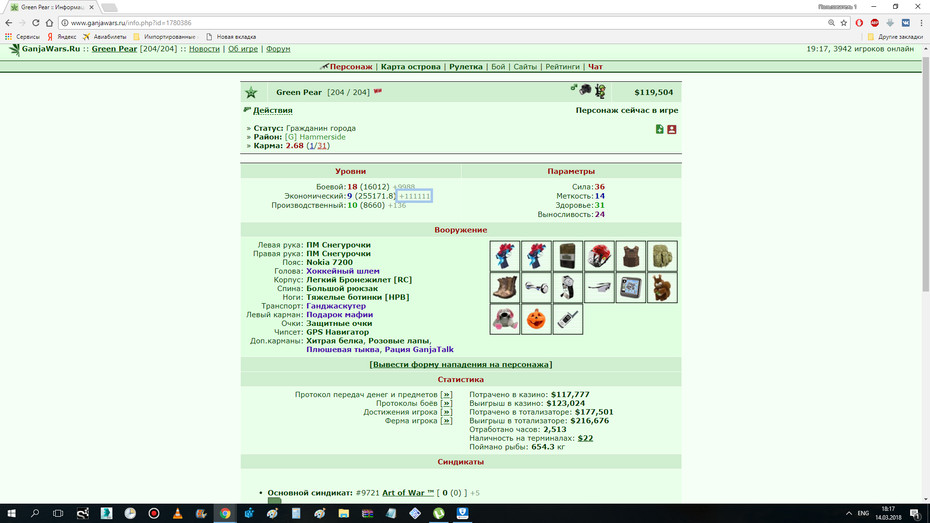Open the Chrome three-dot menu
Image resolution: width=930 pixels, height=523 pixels.
921,23
